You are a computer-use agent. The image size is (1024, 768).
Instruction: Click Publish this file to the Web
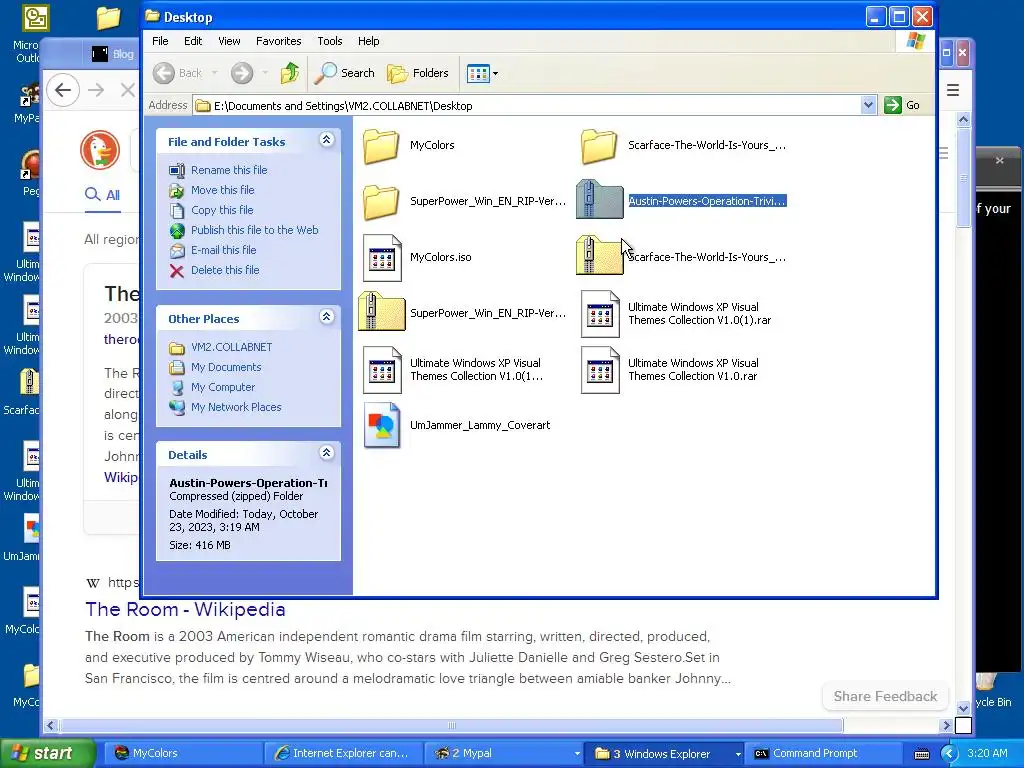point(254,230)
